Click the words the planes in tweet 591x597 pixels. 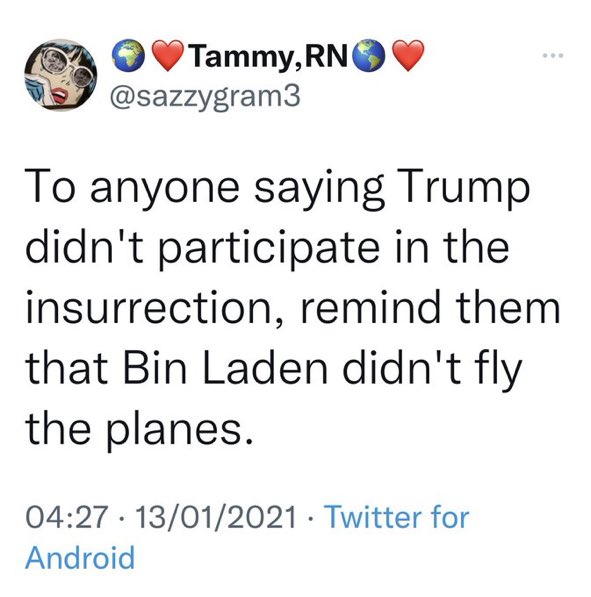(139, 430)
